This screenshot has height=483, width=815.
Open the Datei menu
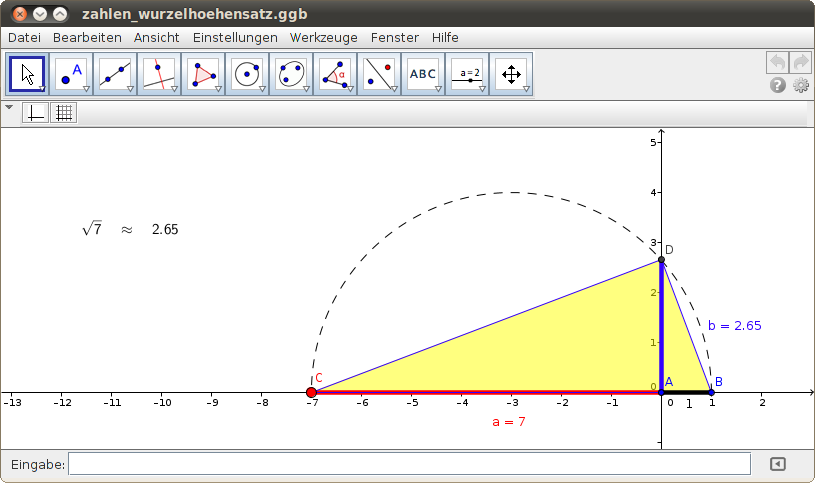(24, 37)
